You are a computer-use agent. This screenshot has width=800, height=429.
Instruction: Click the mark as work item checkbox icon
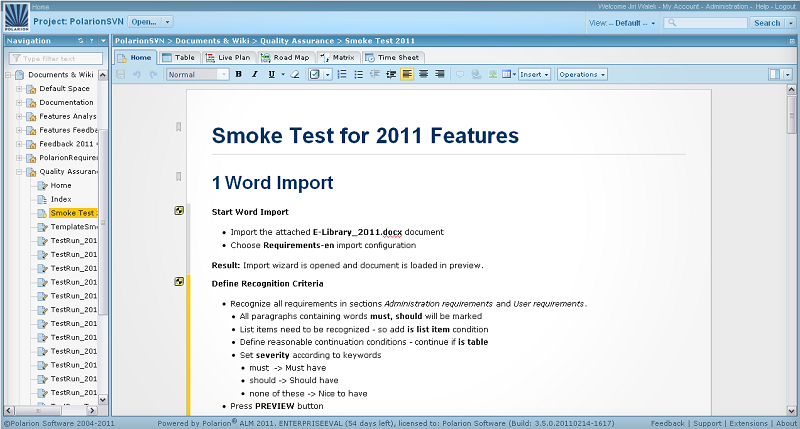pos(315,74)
